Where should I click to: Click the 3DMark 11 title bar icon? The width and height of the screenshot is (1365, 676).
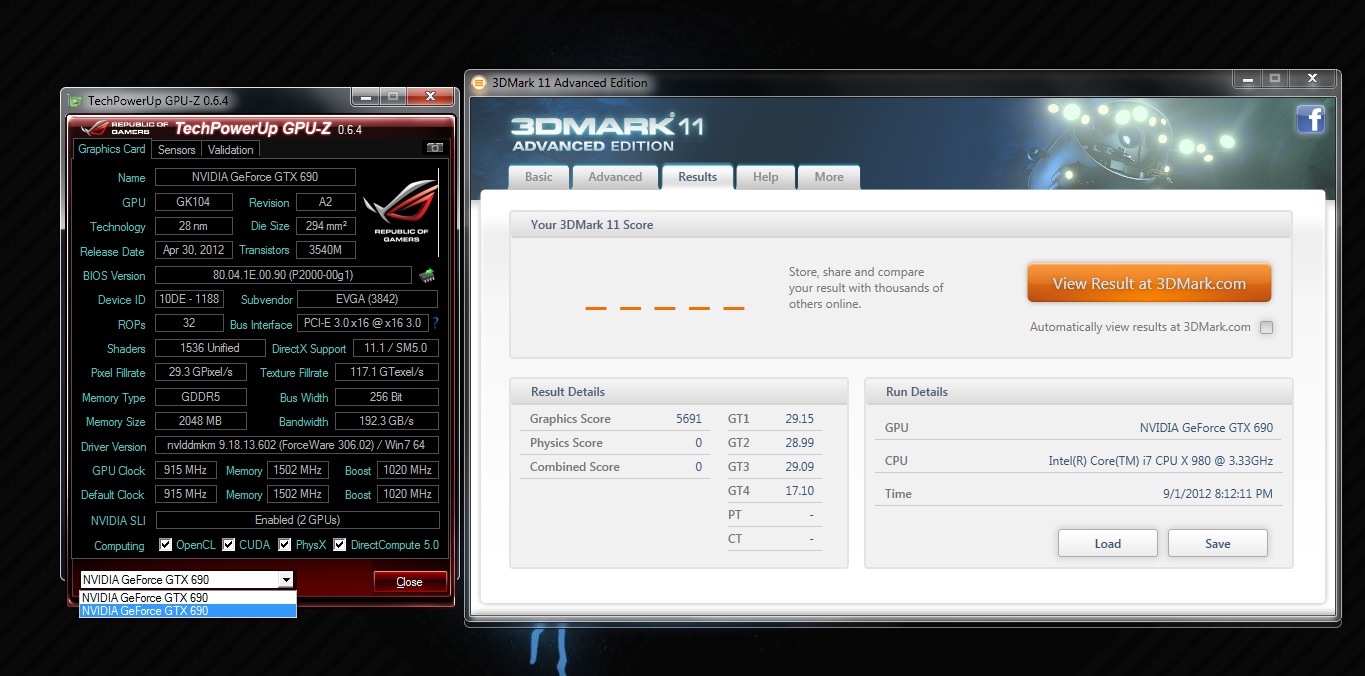tap(478, 83)
